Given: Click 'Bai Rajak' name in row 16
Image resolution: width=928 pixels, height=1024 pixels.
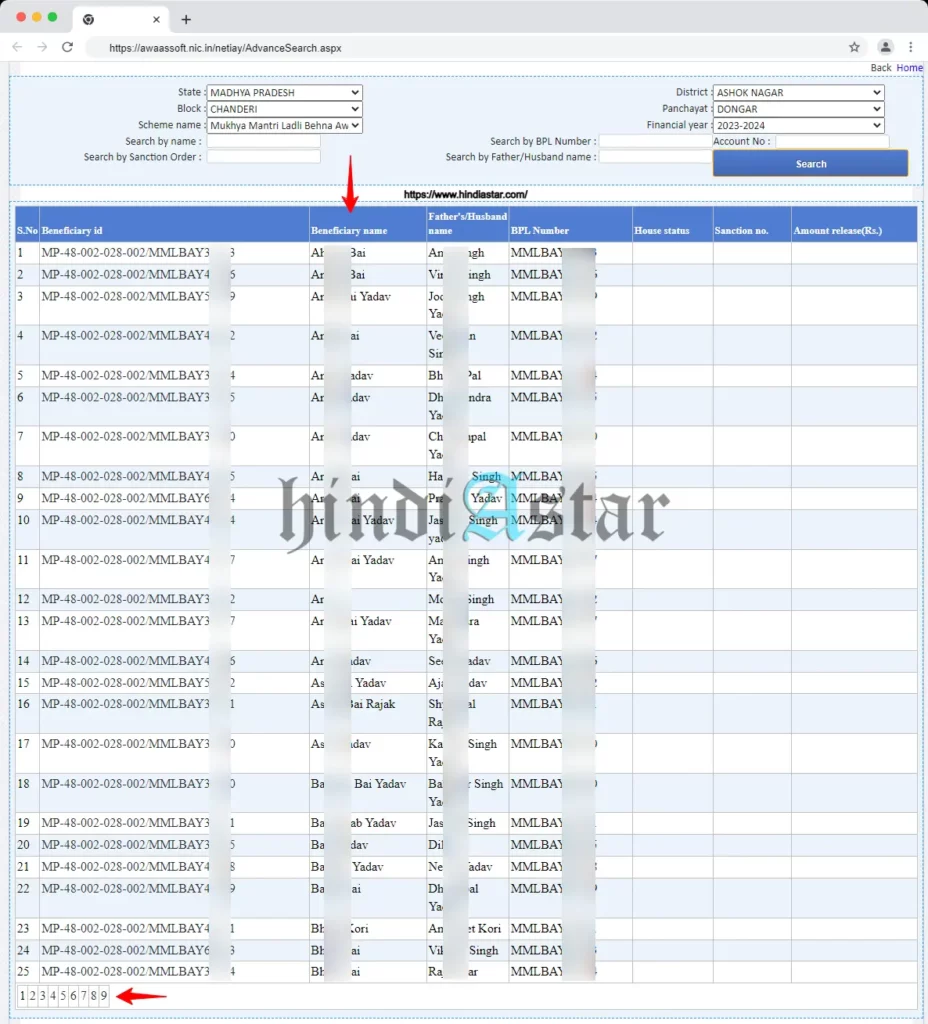Looking at the screenshot, I should (372, 704).
